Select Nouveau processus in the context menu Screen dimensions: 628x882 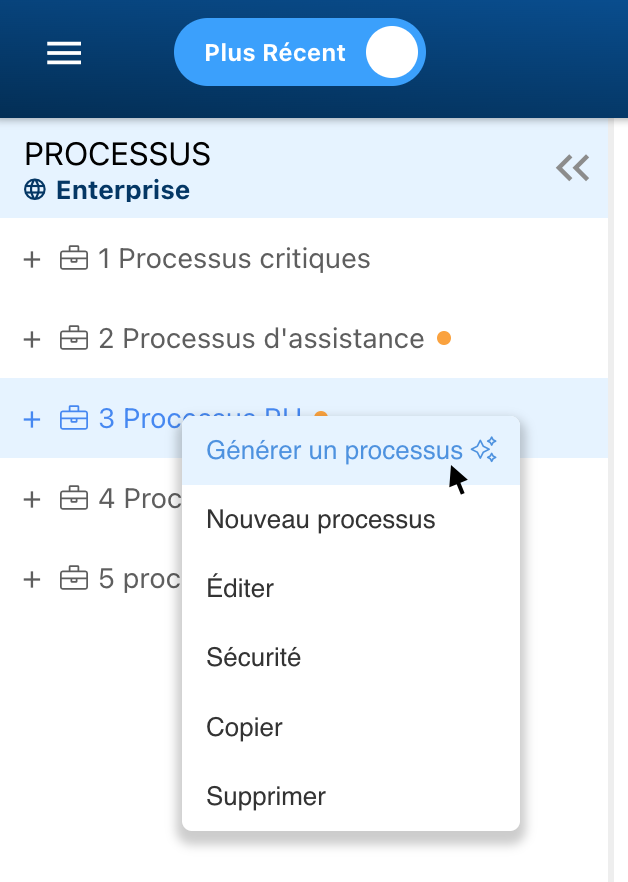[321, 520]
